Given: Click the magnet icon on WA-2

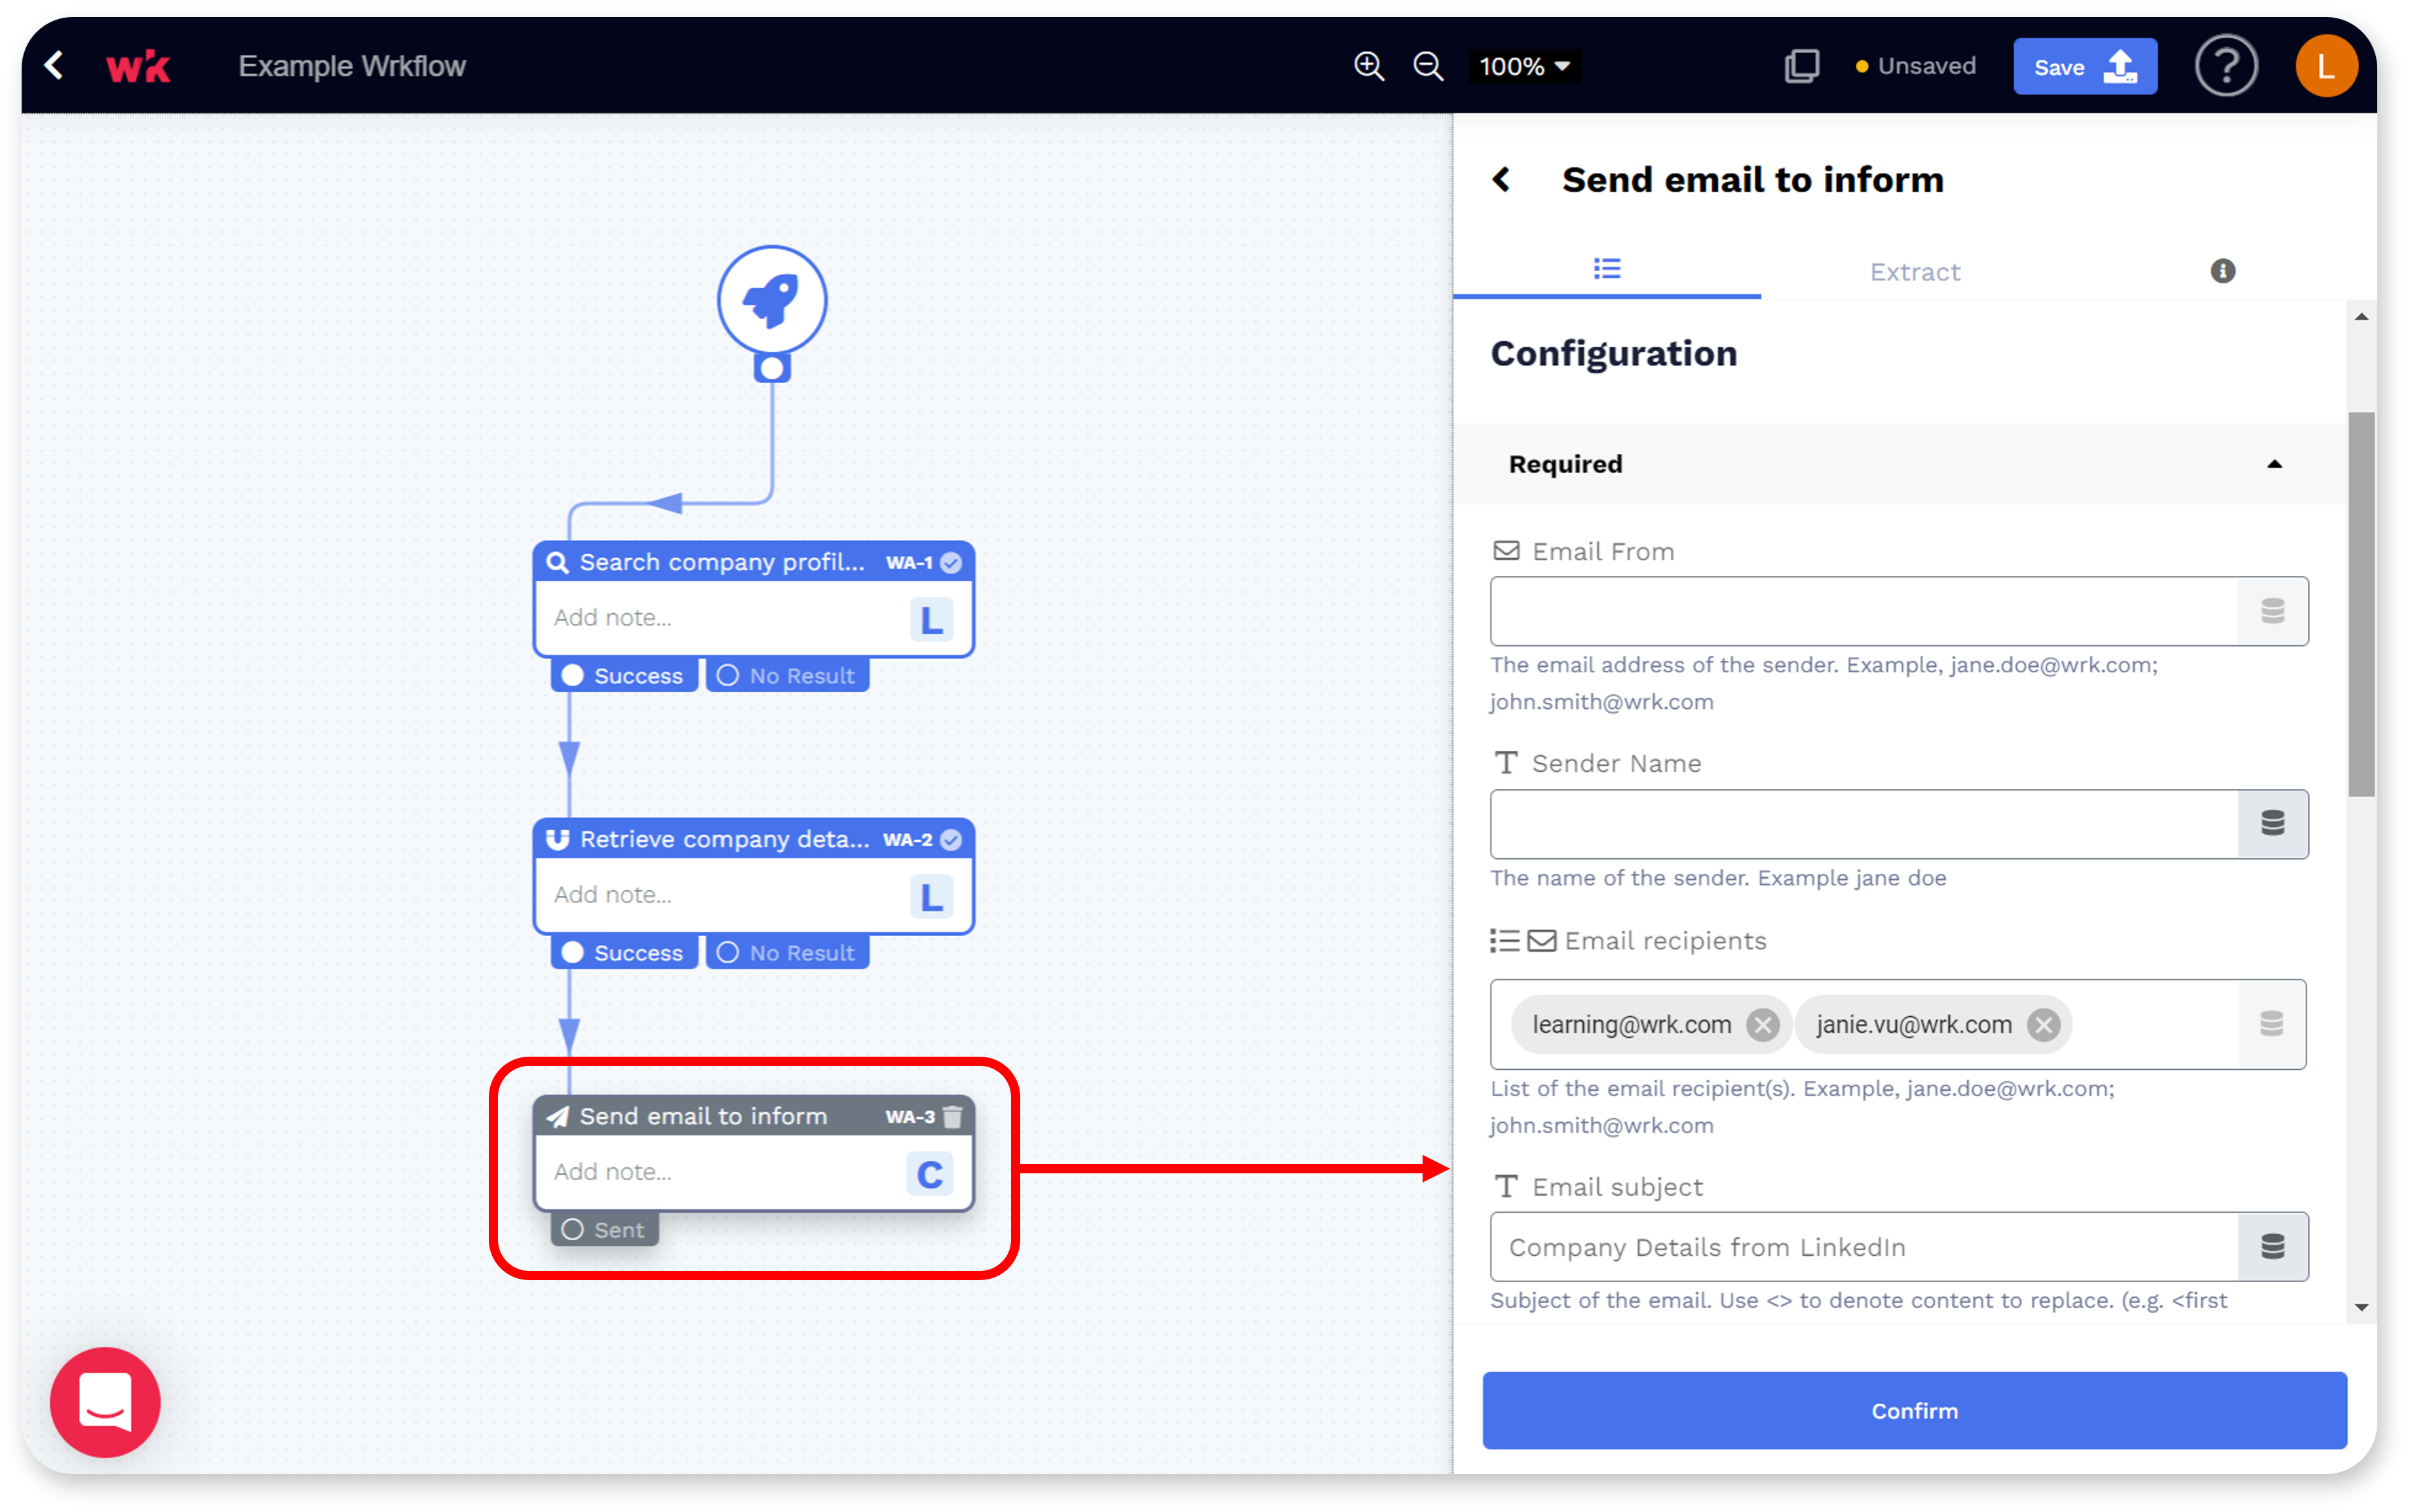Looking at the screenshot, I should [x=557, y=839].
